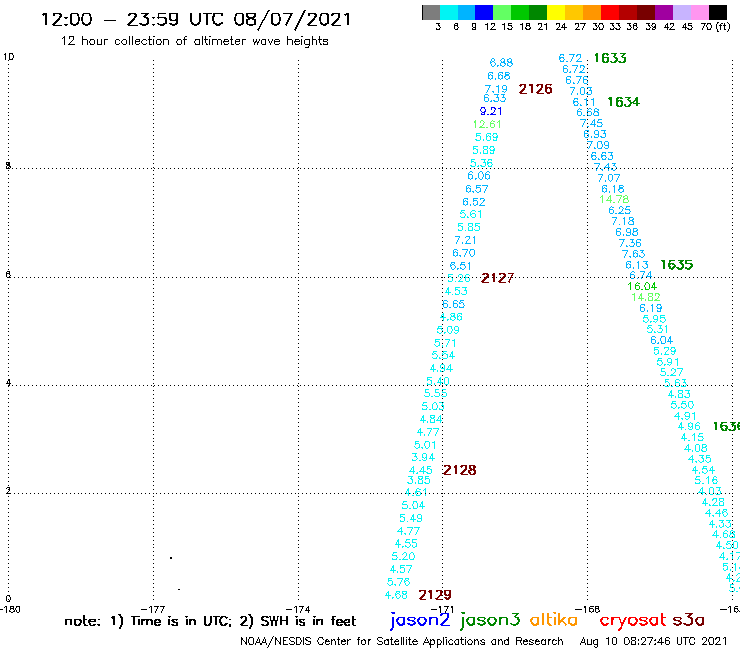
Task: Click the wave height value 7.45
Action: [x=591, y=123]
